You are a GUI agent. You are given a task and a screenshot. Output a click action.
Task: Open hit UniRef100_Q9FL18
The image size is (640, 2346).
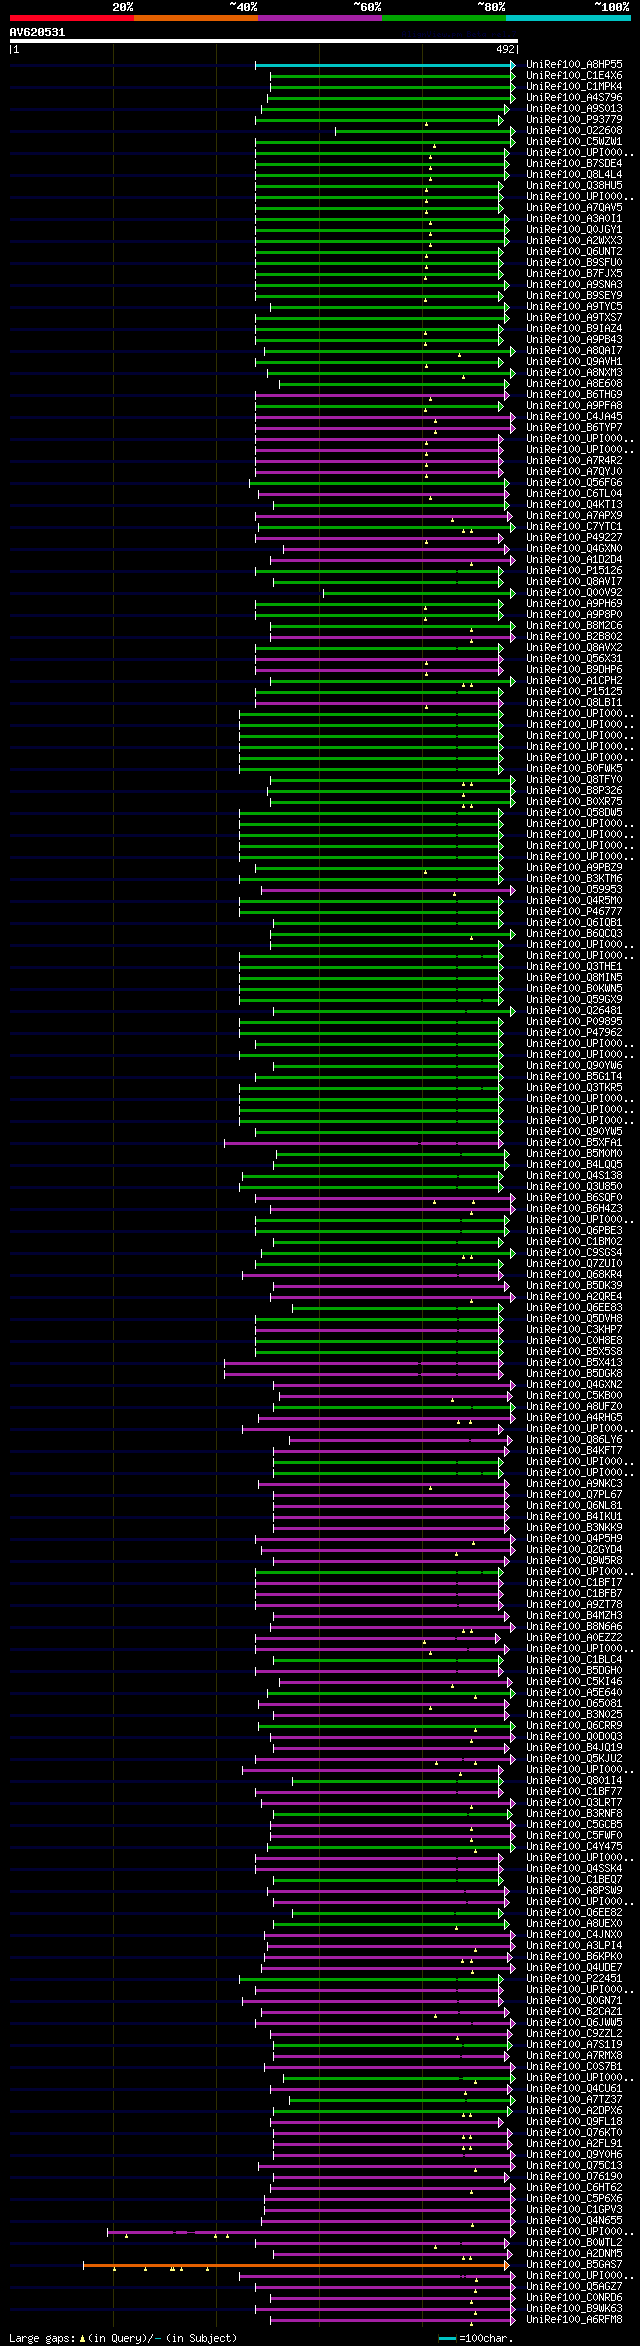[x=574, y=2122]
